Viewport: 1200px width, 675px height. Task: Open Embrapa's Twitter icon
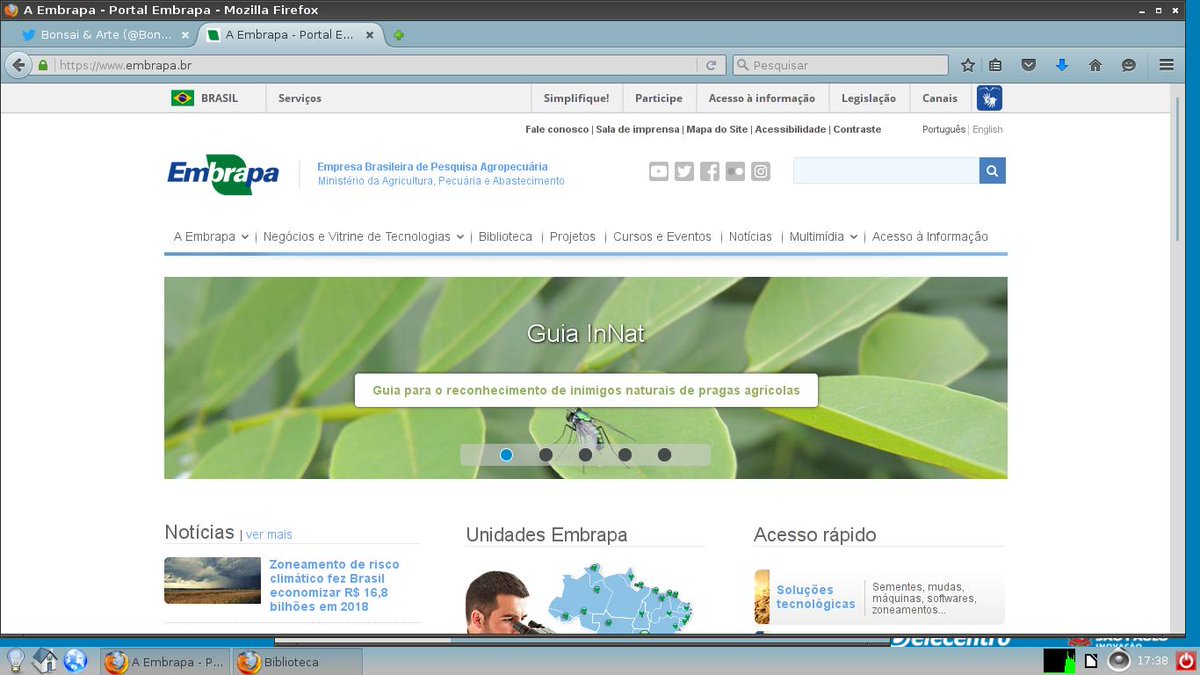click(x=684, y=171)
